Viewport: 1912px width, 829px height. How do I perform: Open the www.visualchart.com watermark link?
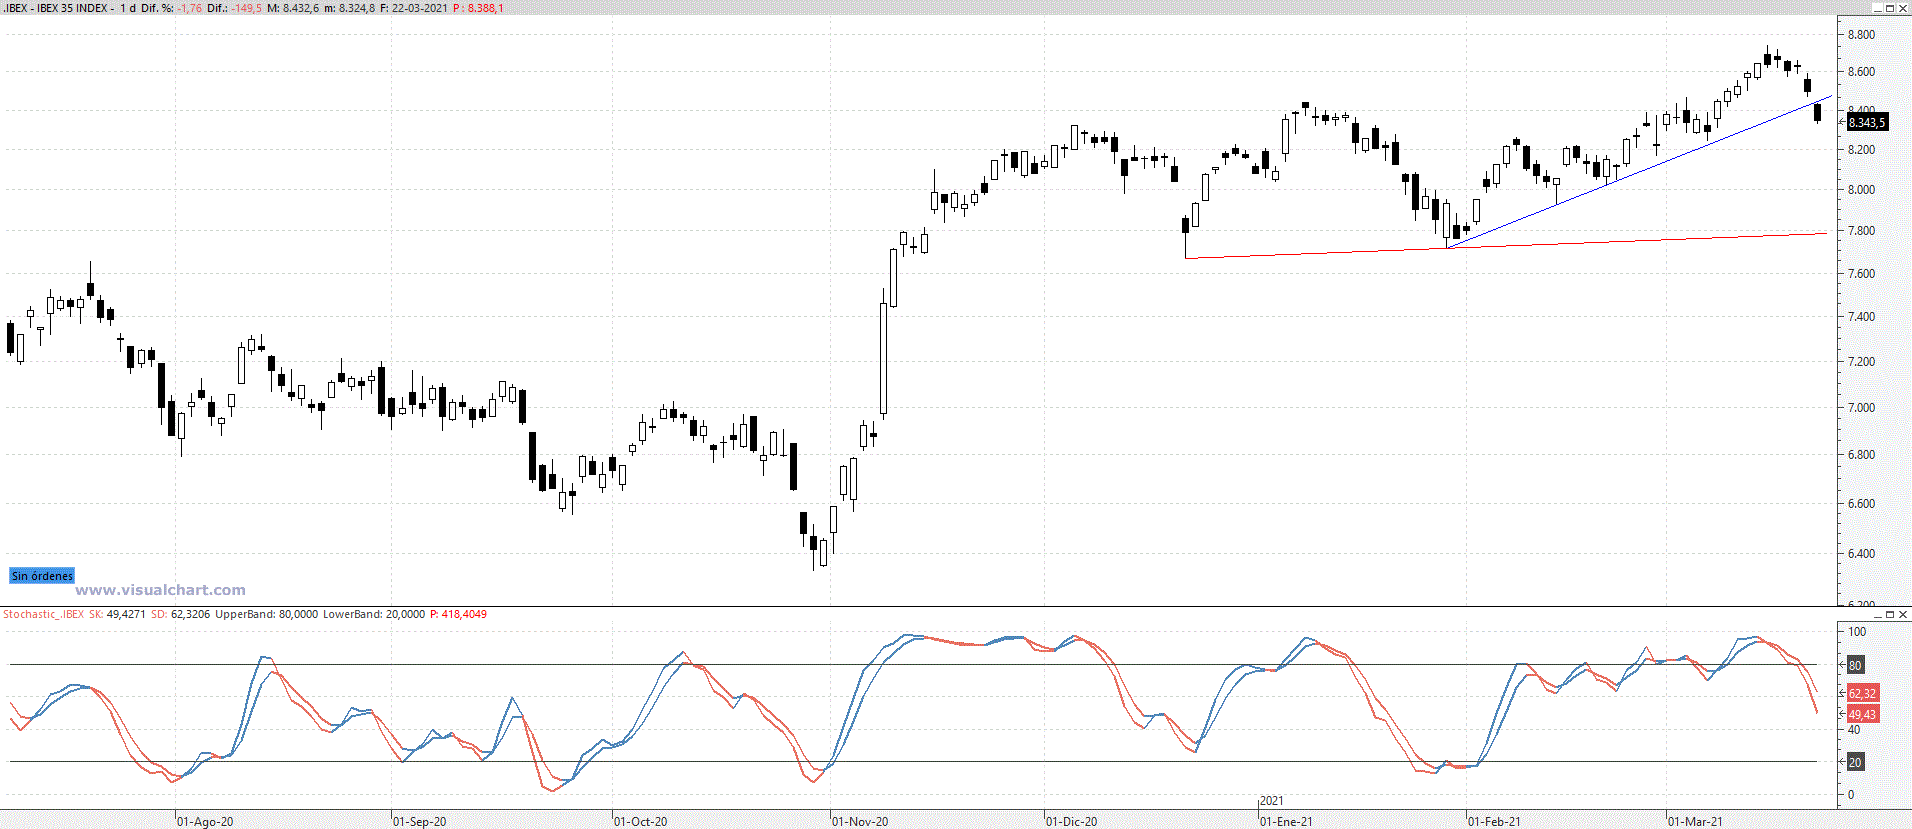[x=160, y=590]
